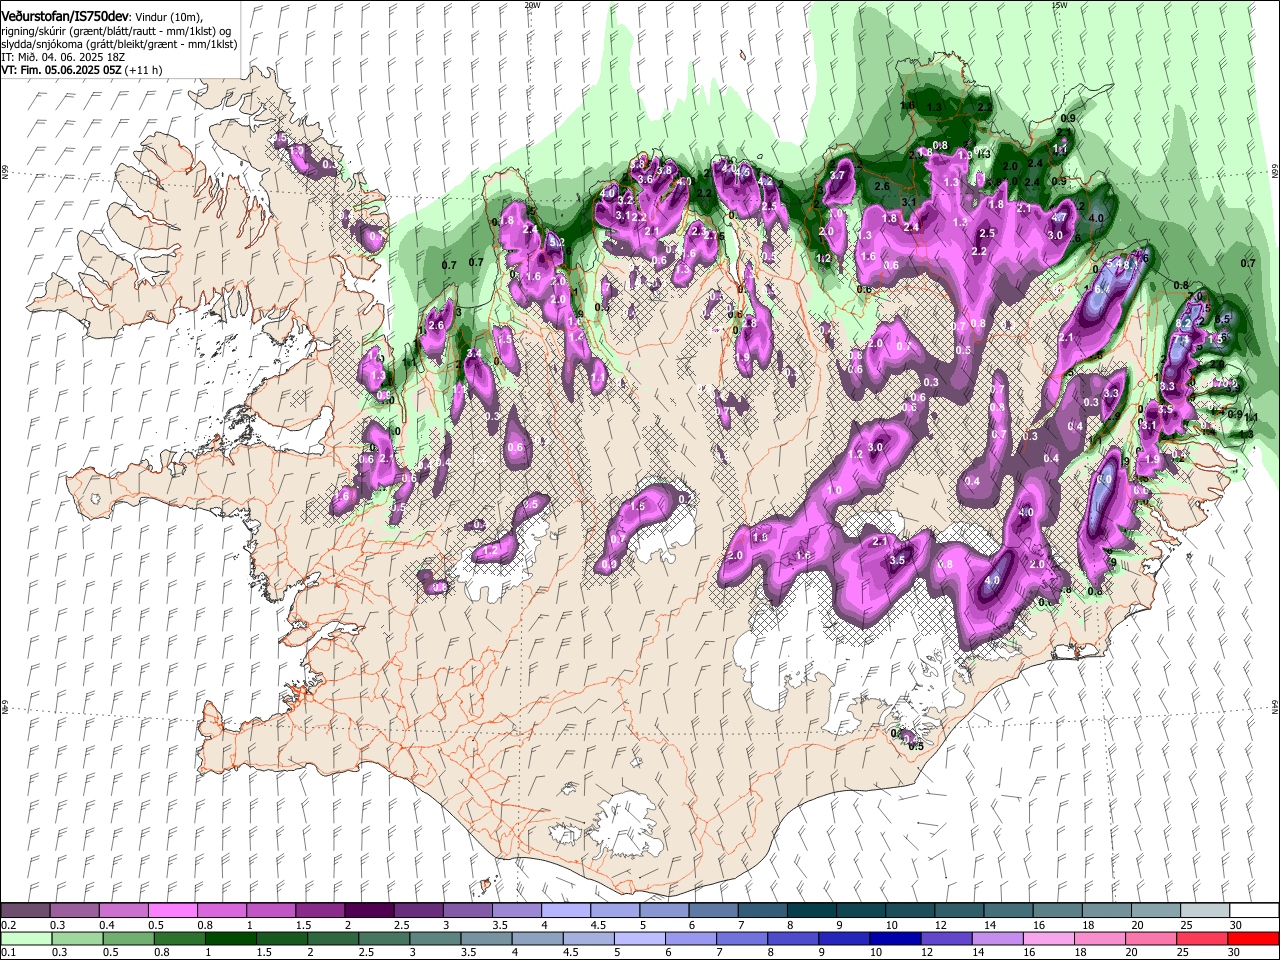
Task: Pick the pale green bottom swatch between 0.1 and 0.3
Action: pyautogui.click(x=26, y=939)
